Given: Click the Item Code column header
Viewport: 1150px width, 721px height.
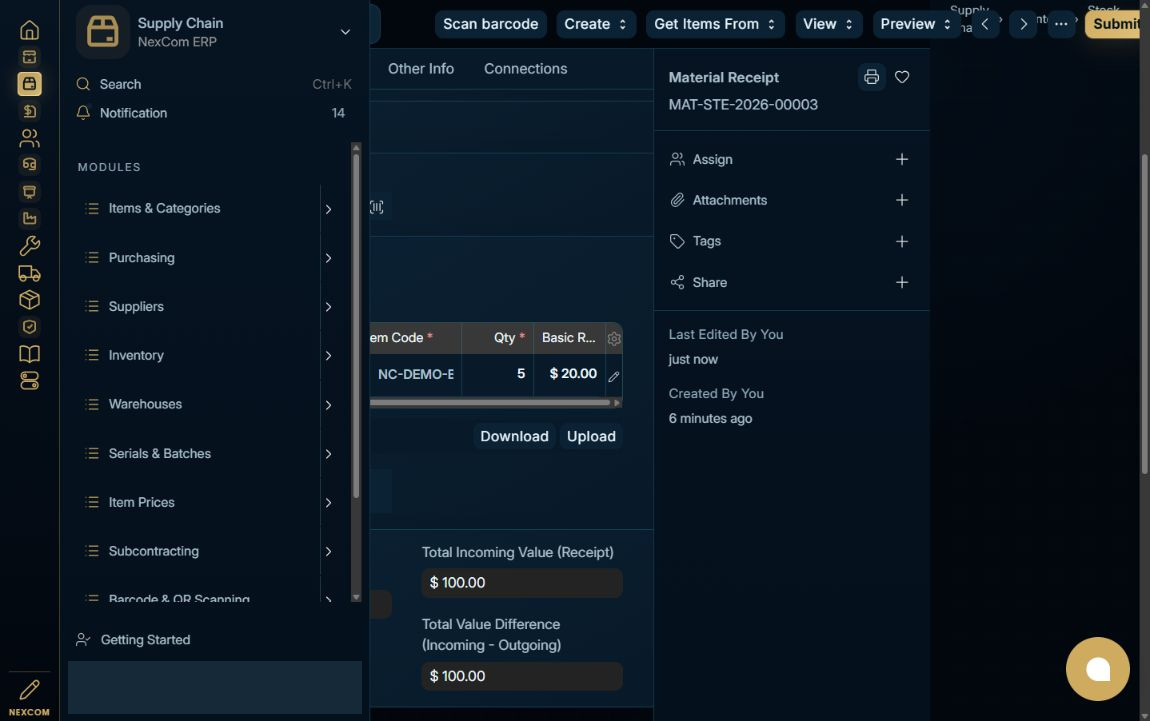Looking at the screenshot, I should pyautogui.click(x=415, y=338).
